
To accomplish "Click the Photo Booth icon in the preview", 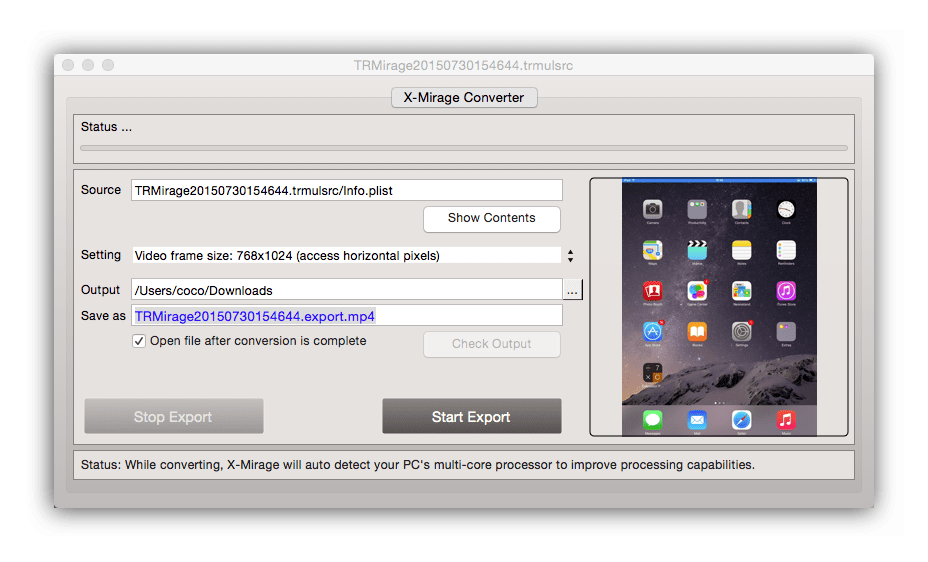I will [x=653, y=292].
